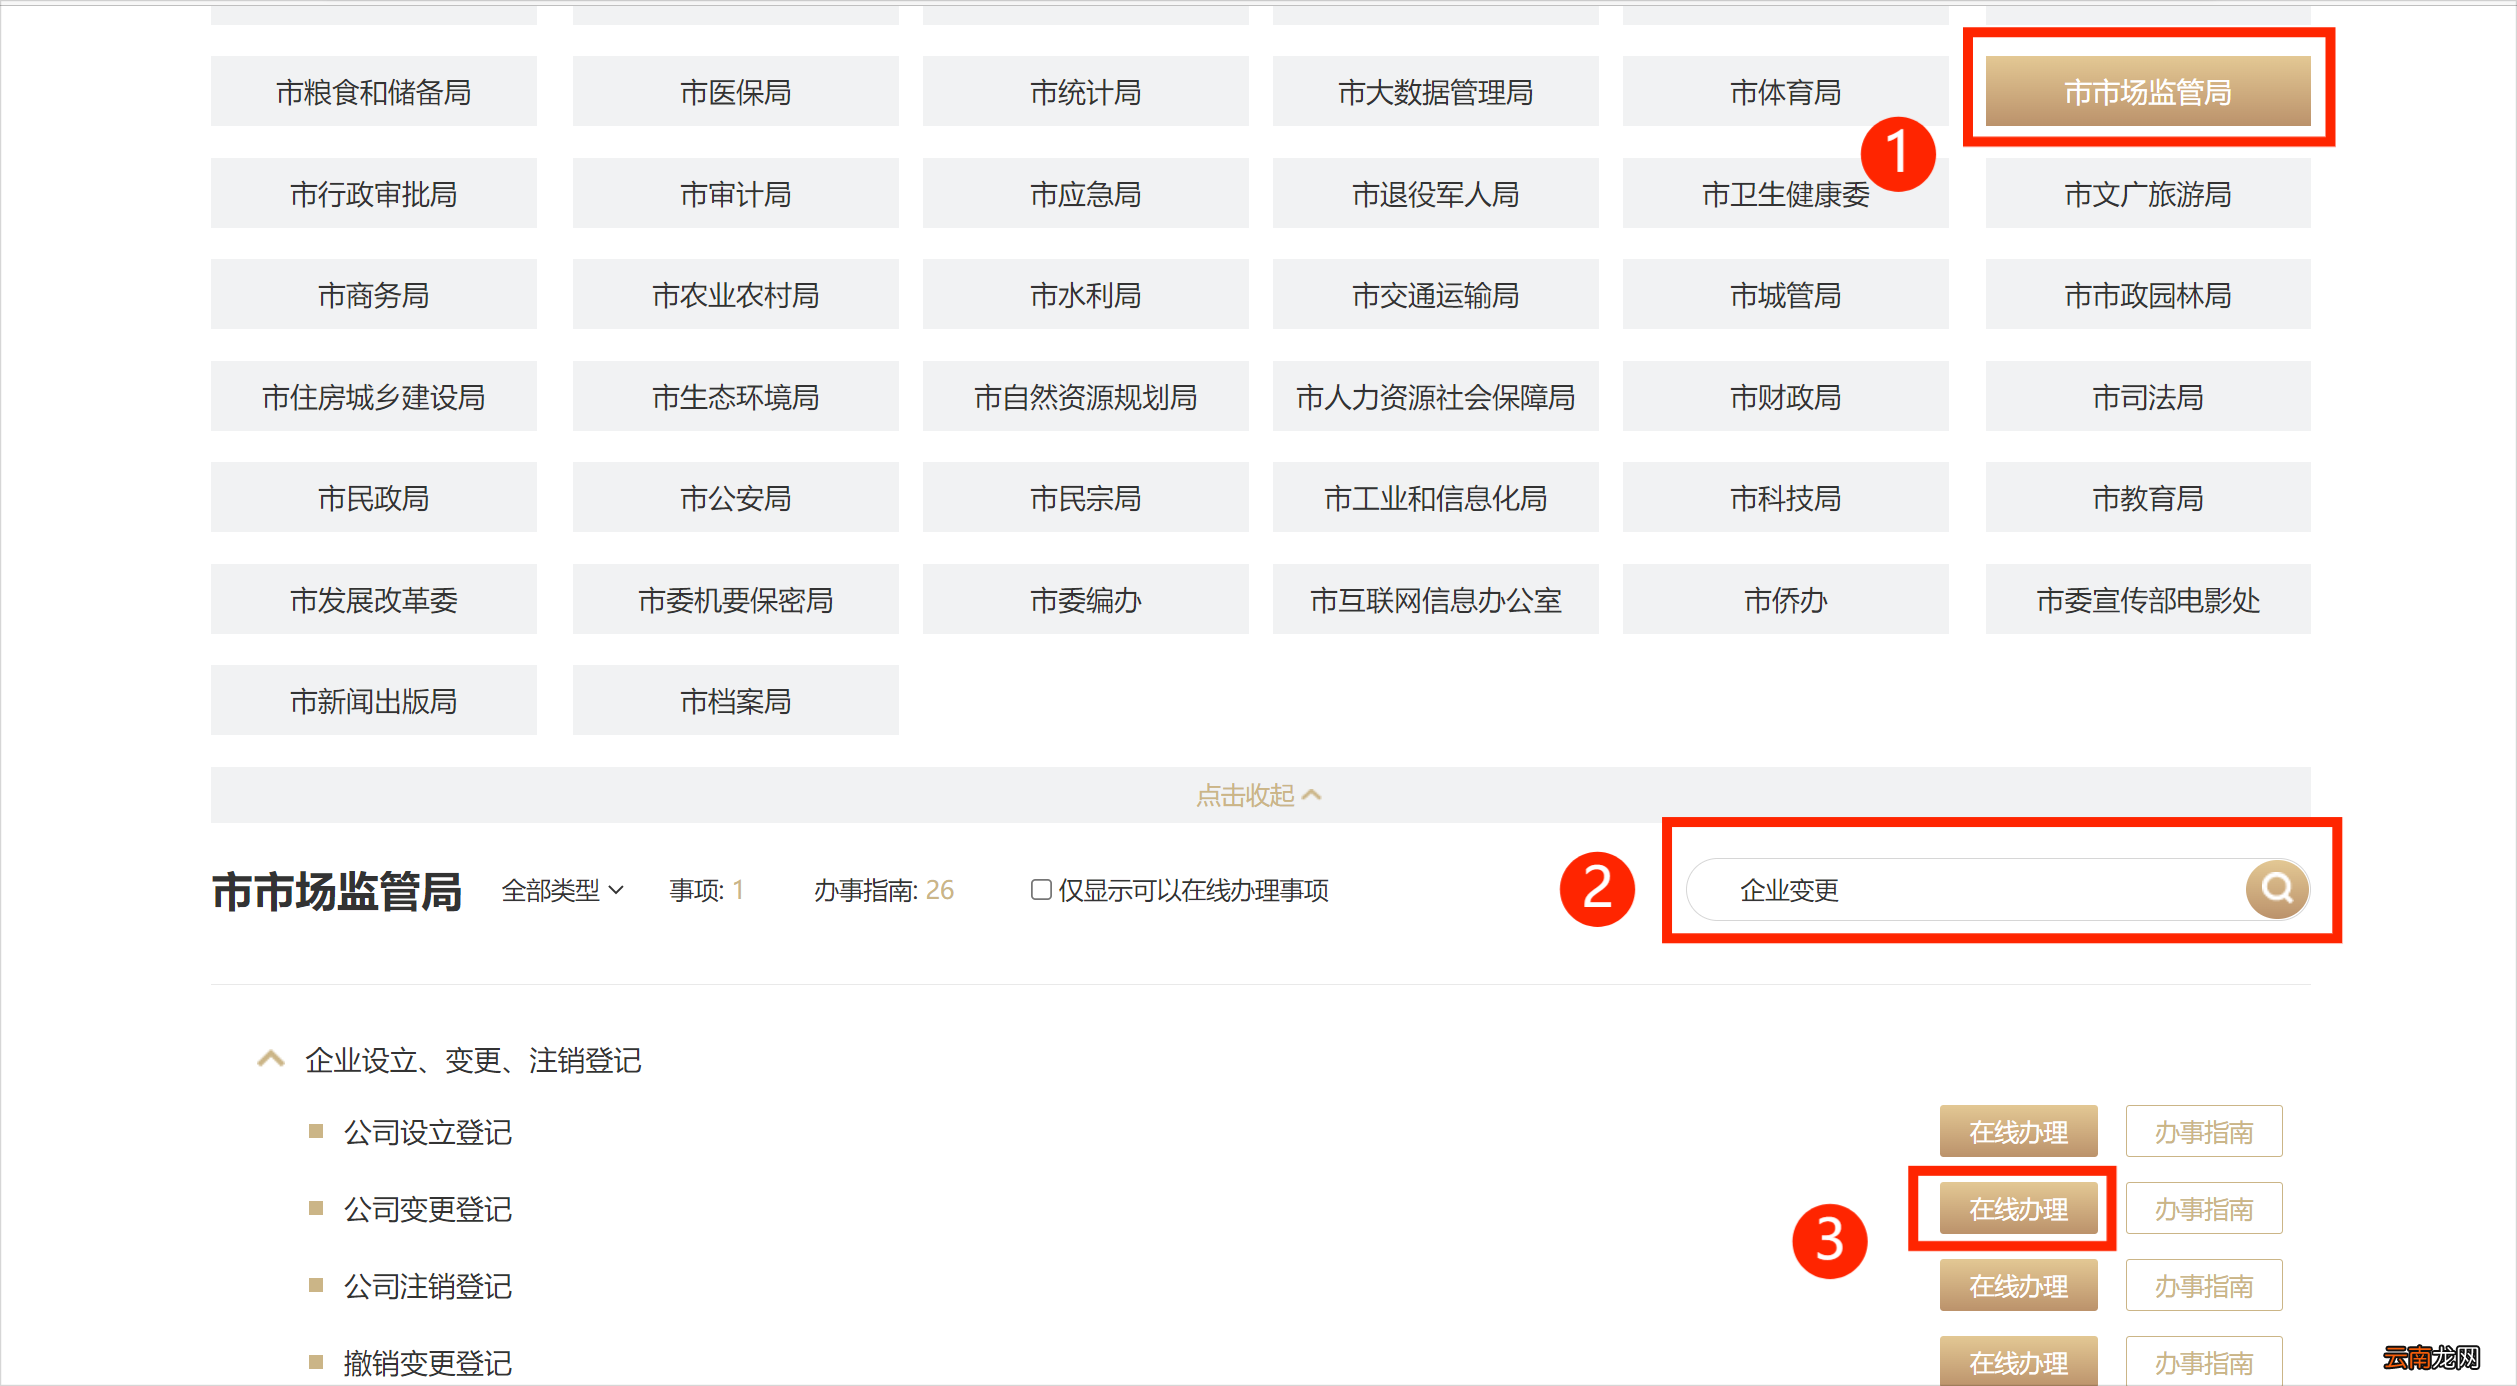Viewport: 2517px width, 1386px height.
Task: Click 在线办理 for 撤销变更登记
Action: coord(2018,1360)
